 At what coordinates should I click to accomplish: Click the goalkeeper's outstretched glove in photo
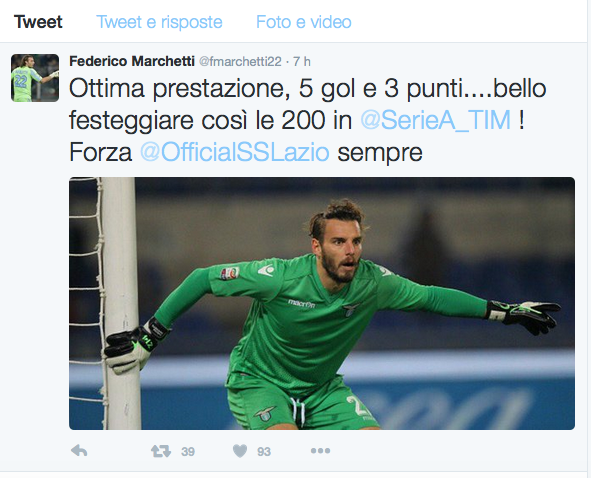coord(525,316)
